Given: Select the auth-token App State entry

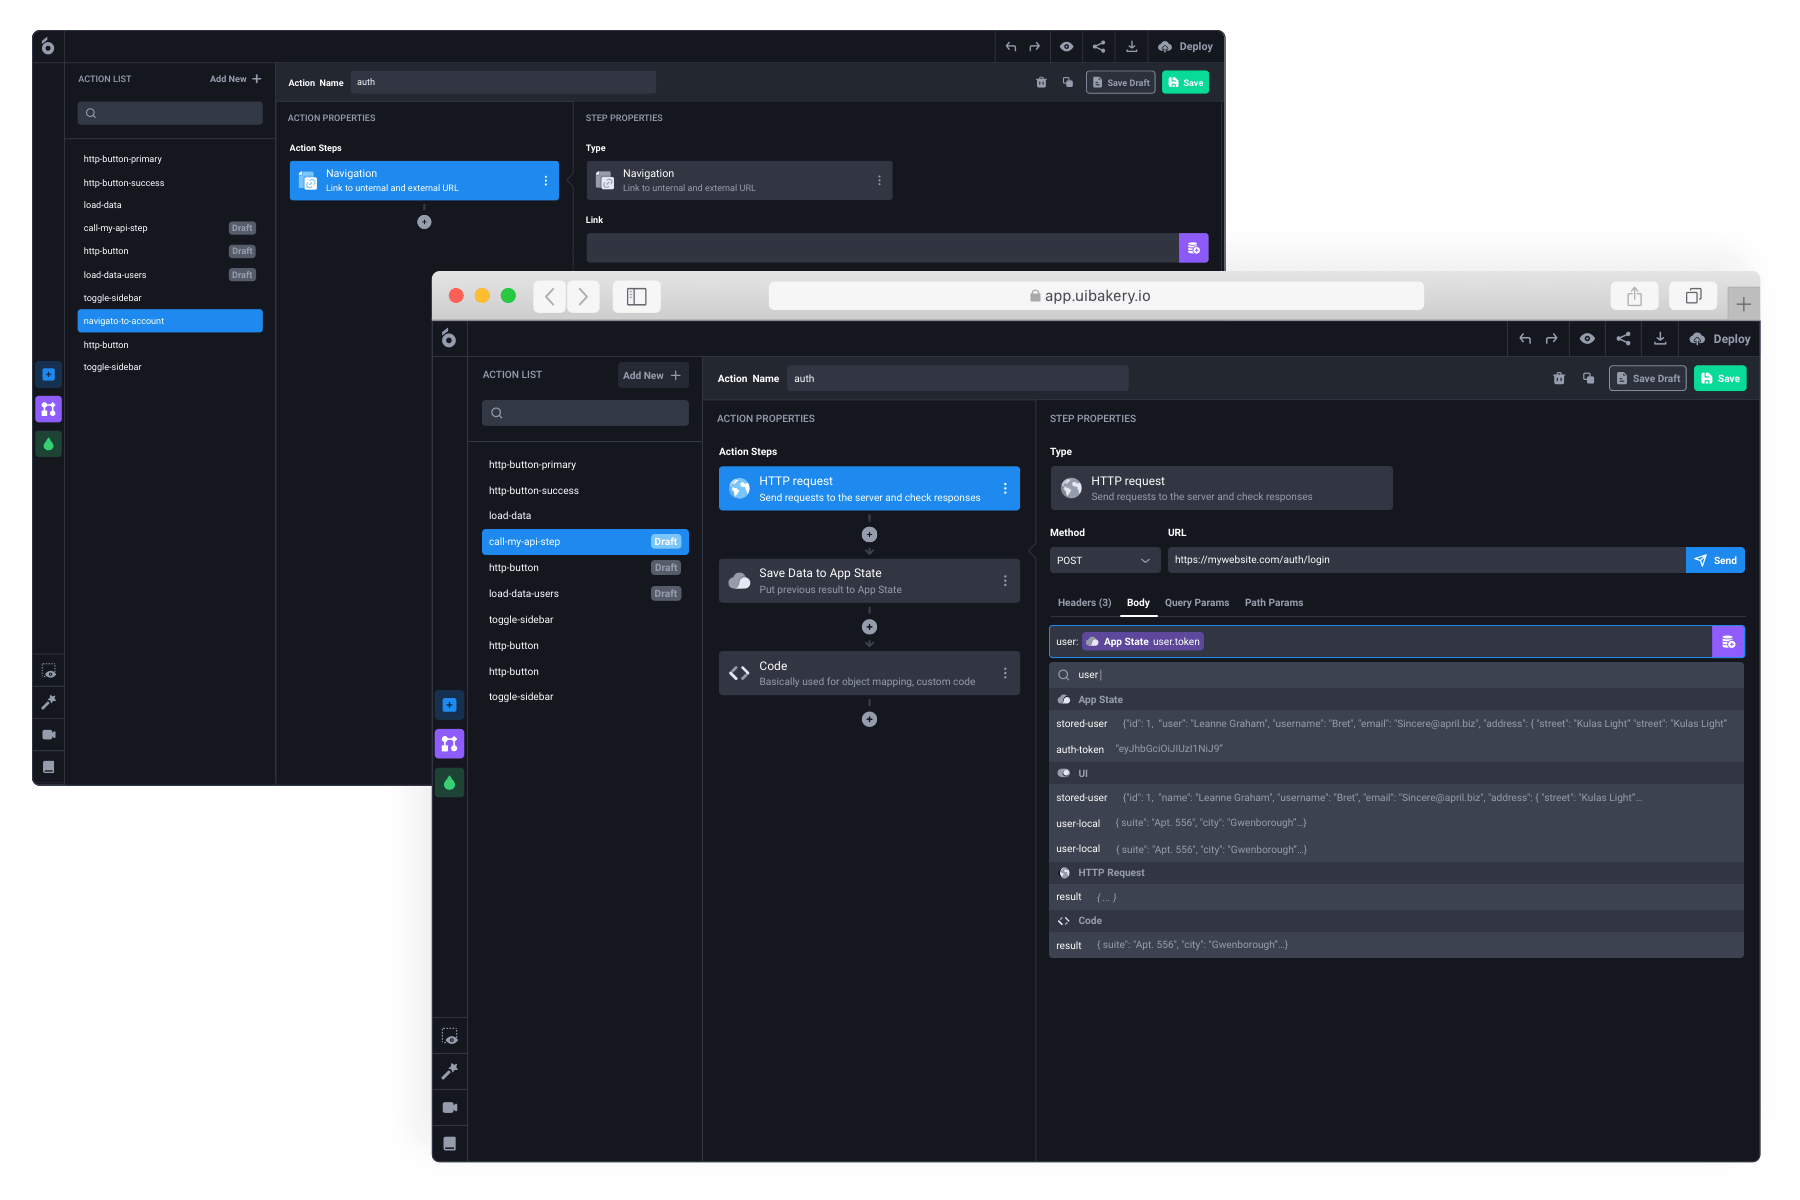Looking at the screenshot, I should (1080, 749).
